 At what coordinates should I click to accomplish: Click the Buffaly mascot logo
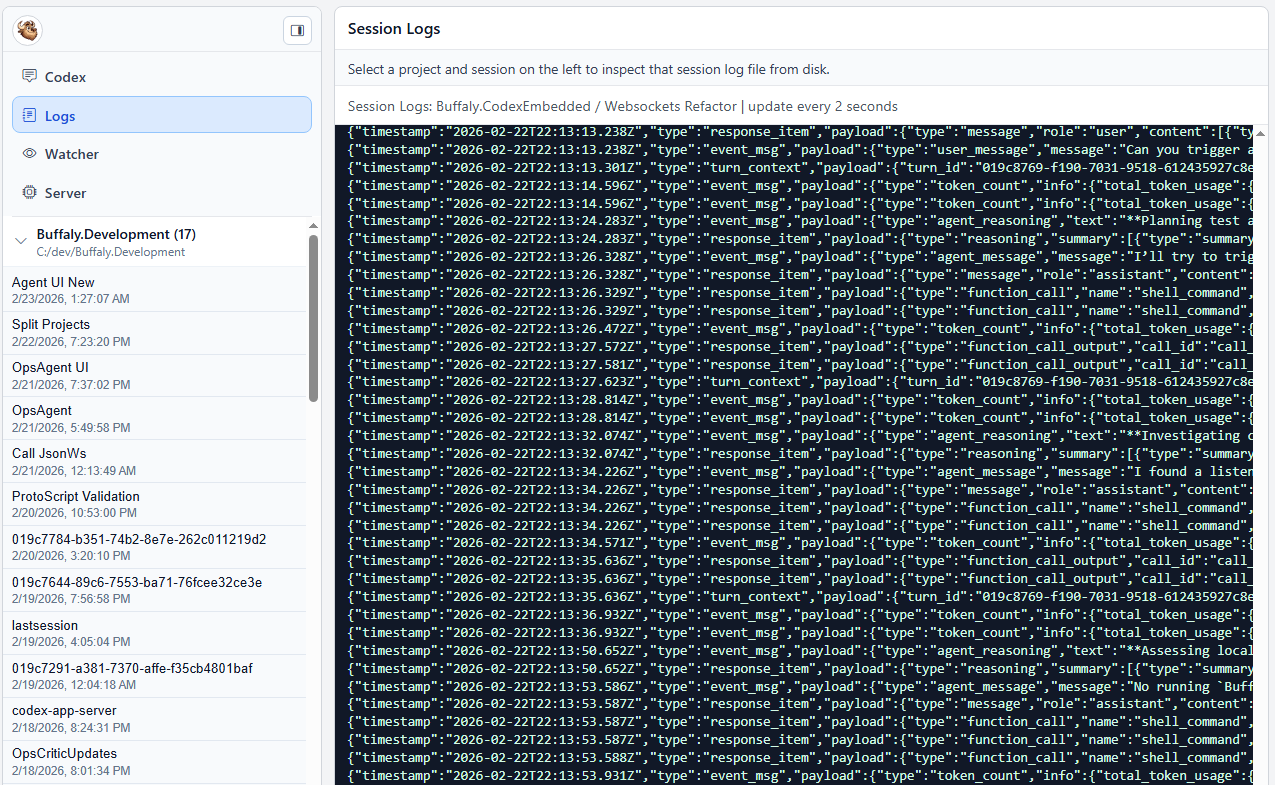27,30
